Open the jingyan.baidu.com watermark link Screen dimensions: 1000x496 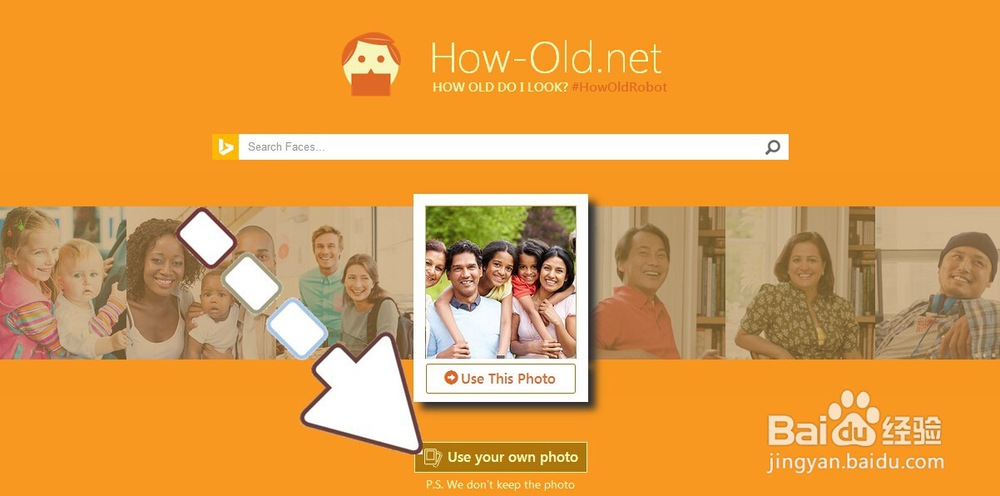[855, 462]
